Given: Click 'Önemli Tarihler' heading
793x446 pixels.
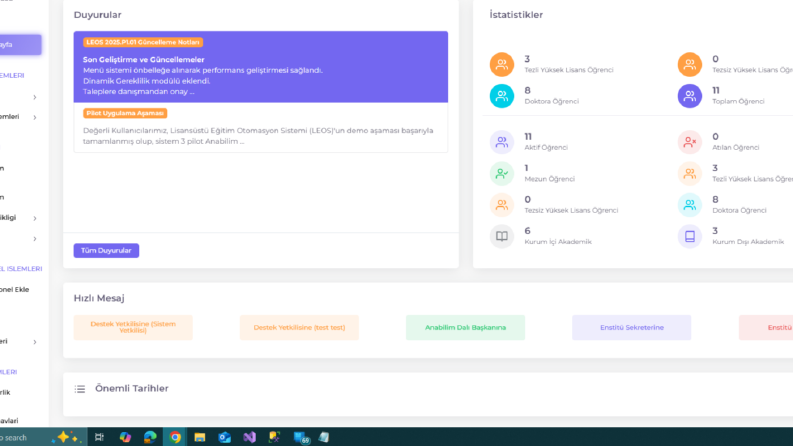Looking at the screenshot, I should (132, 388).
